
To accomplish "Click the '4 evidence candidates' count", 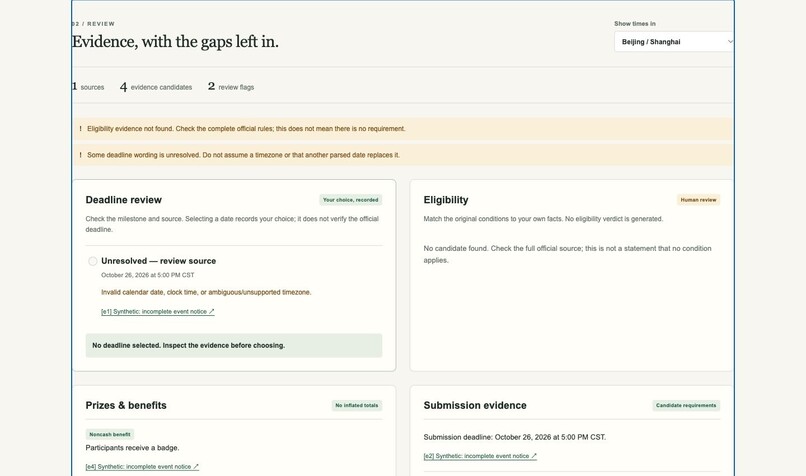I will (156, 87).
